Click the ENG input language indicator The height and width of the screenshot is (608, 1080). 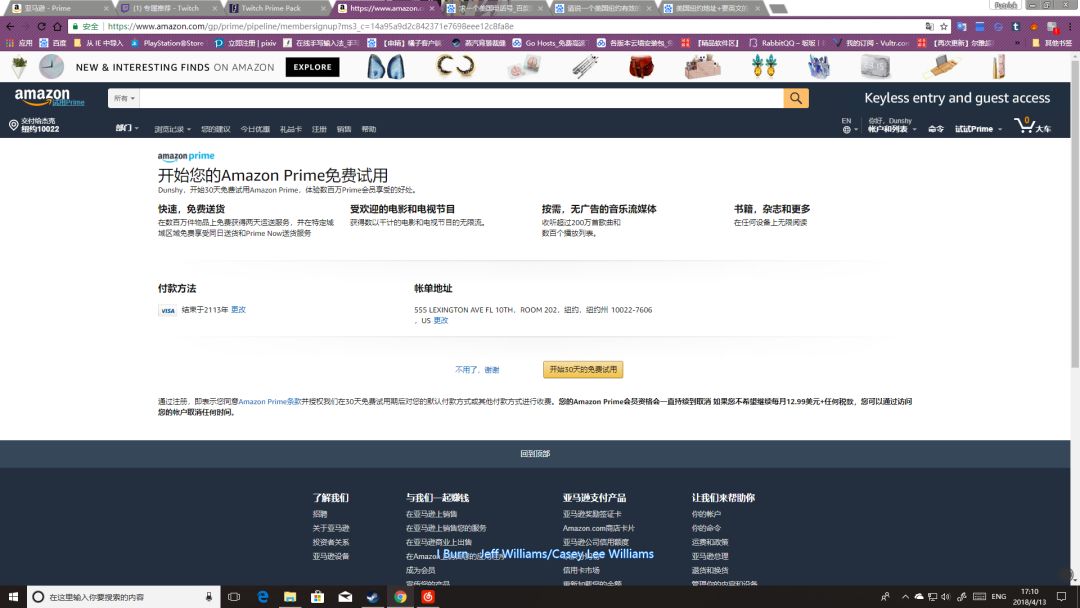(999, 596)
